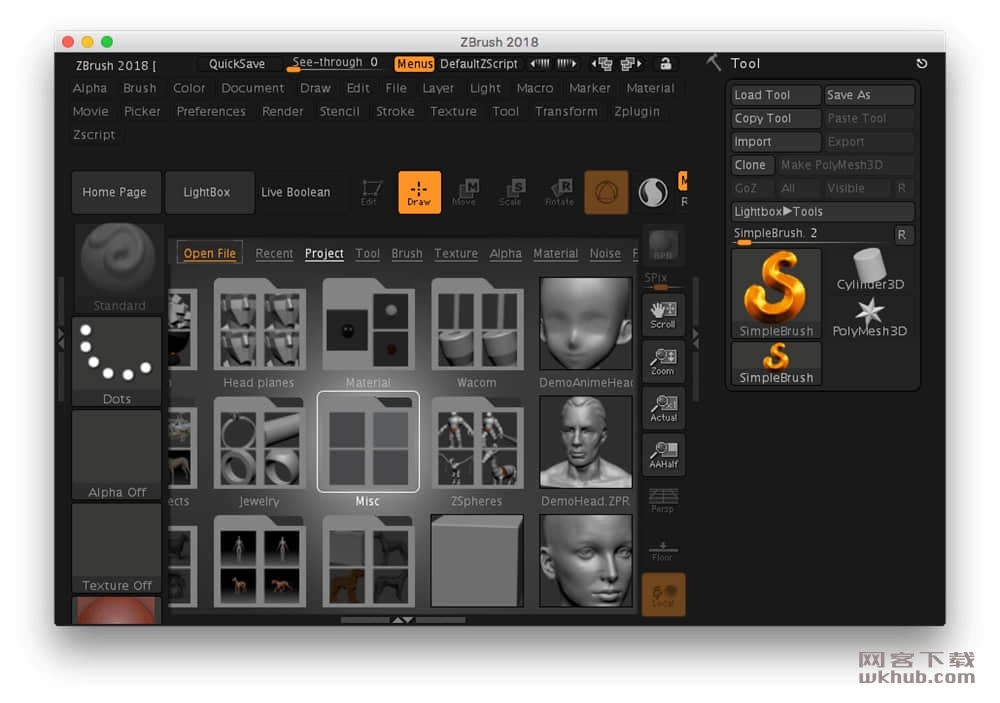Click the small SimpleBrush tool icon

tap(776, 363)
